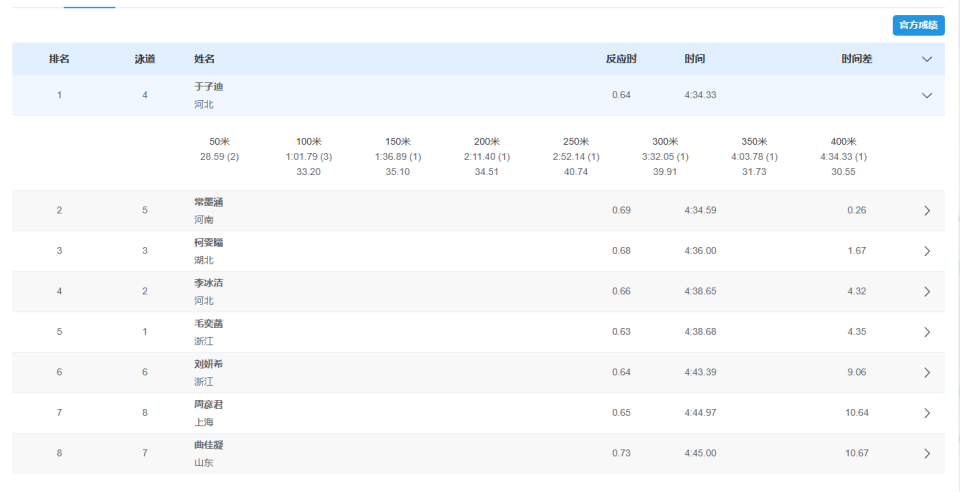Image resolution: width=960 pixels, height=492 pixels.
Task: Expand the row with time 4:36.00
Action: (x=927, y=251)
